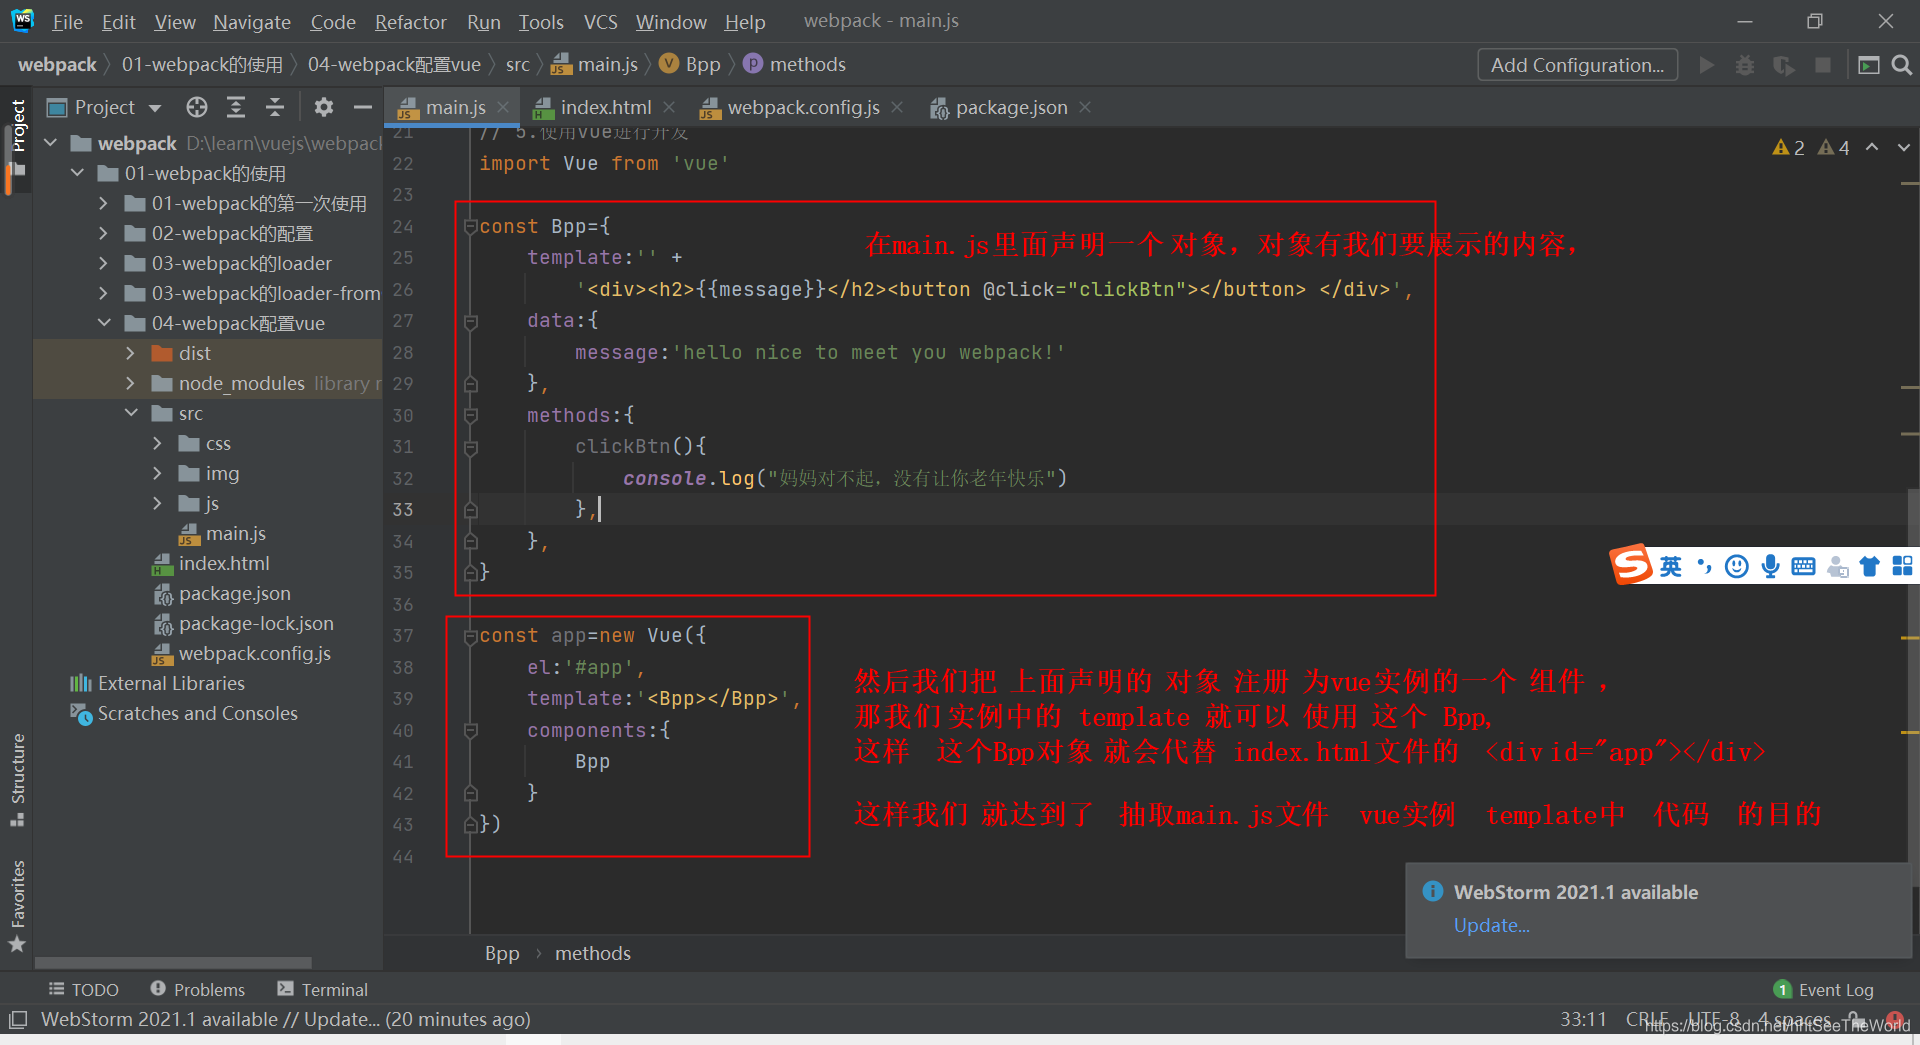Go to next highlighted error arrow

tap(1904, 147)
